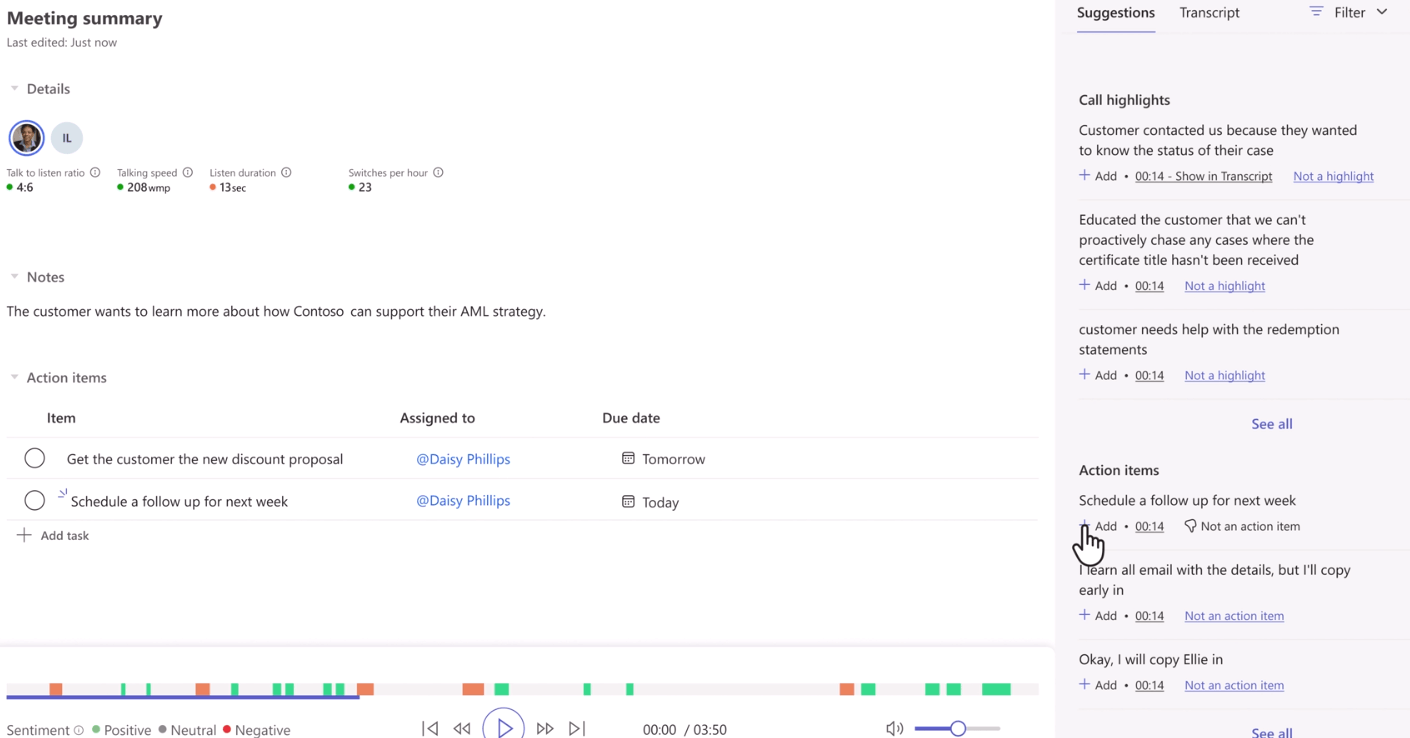The width and height of the screenshot is (1410, 738).
Task: Click See all under Call highlights
Action: coord(1272,424)
